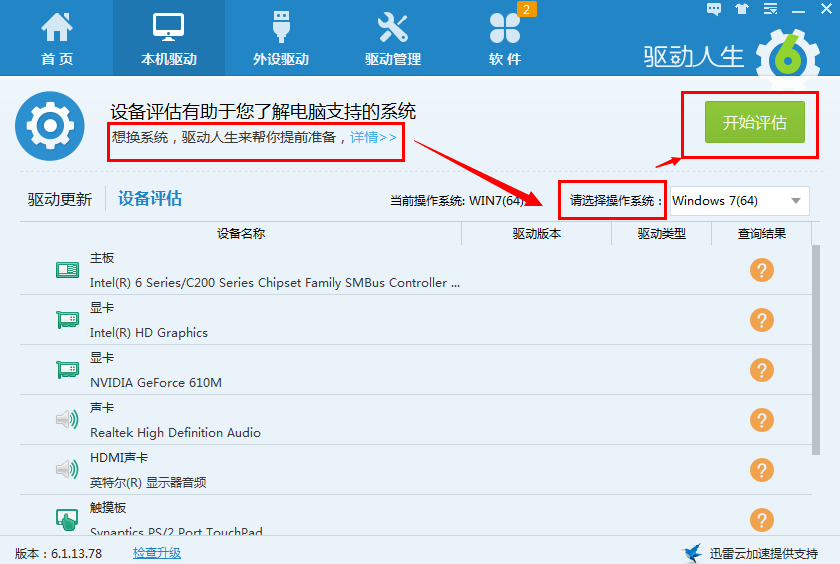Click question mark result for Intel HD Graphics
This screenshot has width=840, height=564.
pyautogui.click(x=762, y=320)
